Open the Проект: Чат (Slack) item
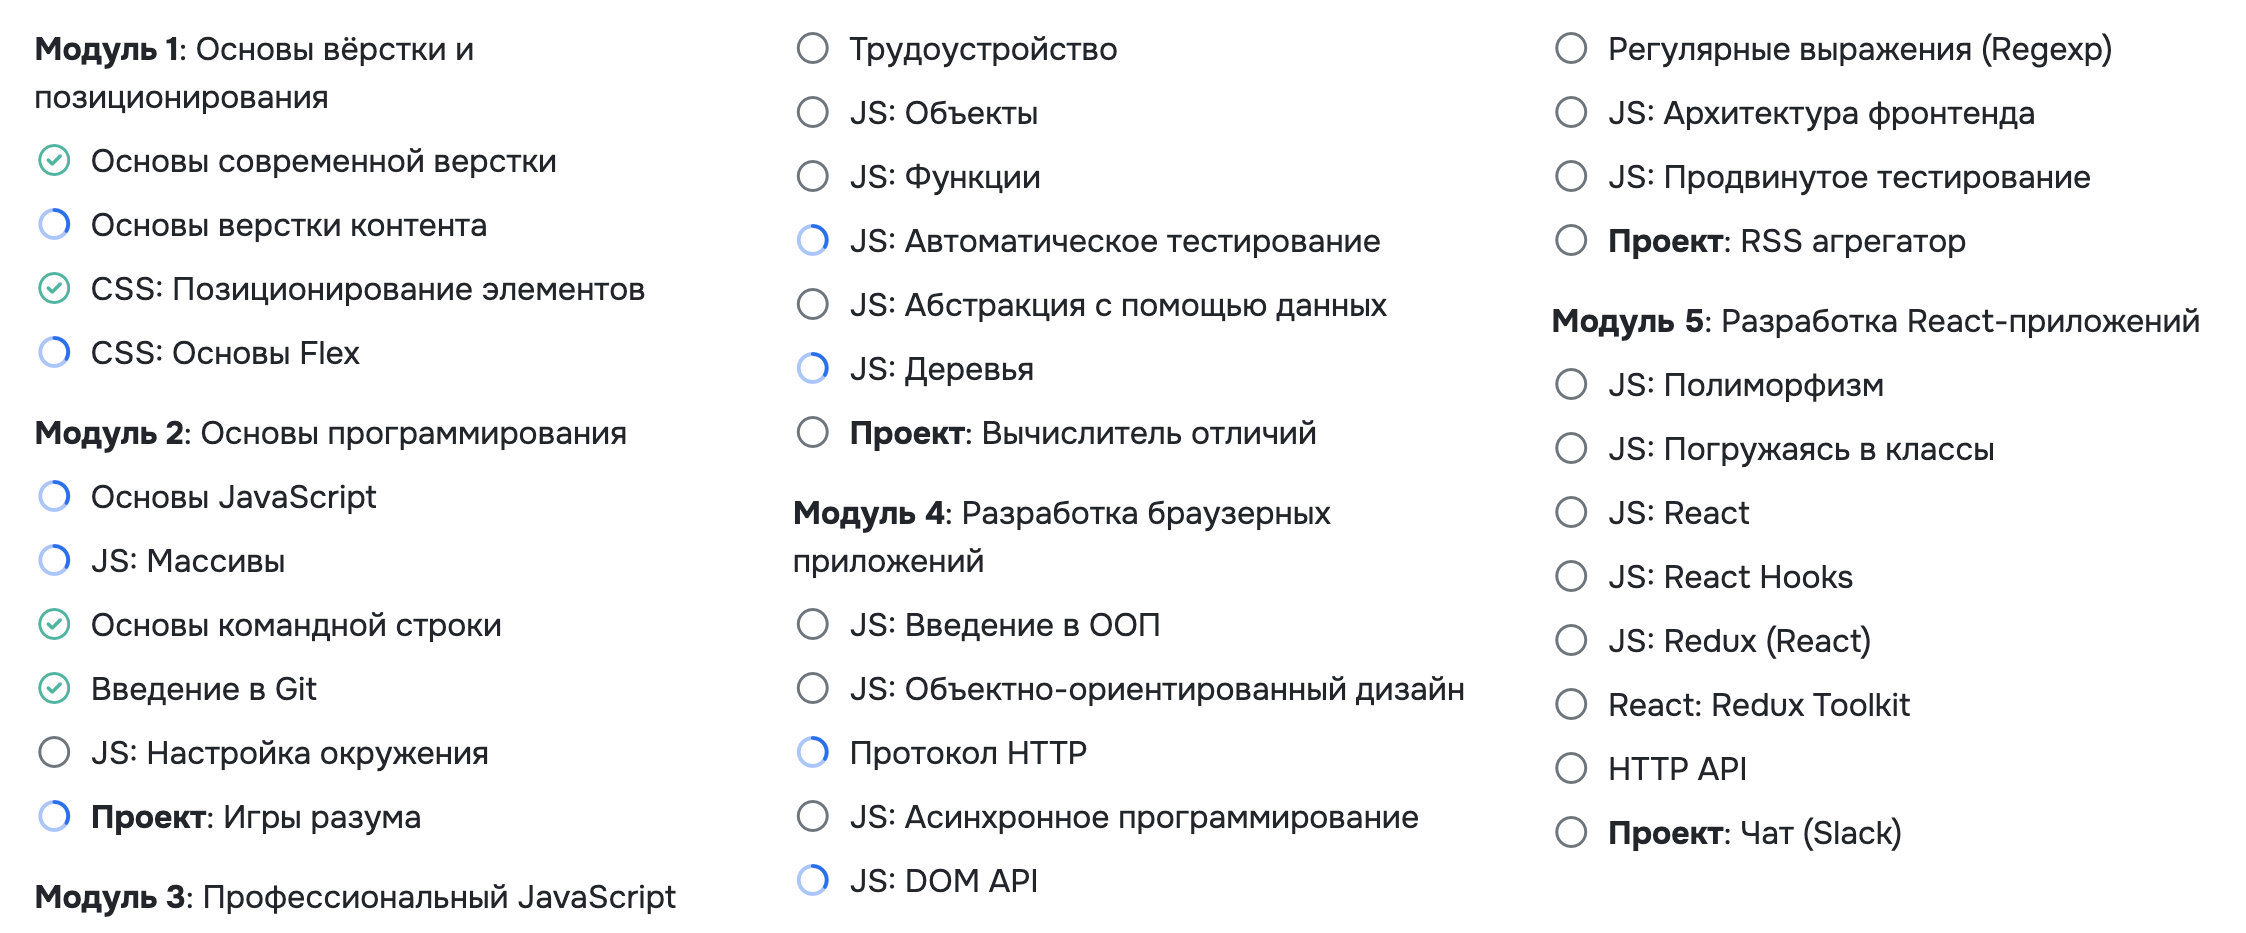 click(x=1754, y=833)
